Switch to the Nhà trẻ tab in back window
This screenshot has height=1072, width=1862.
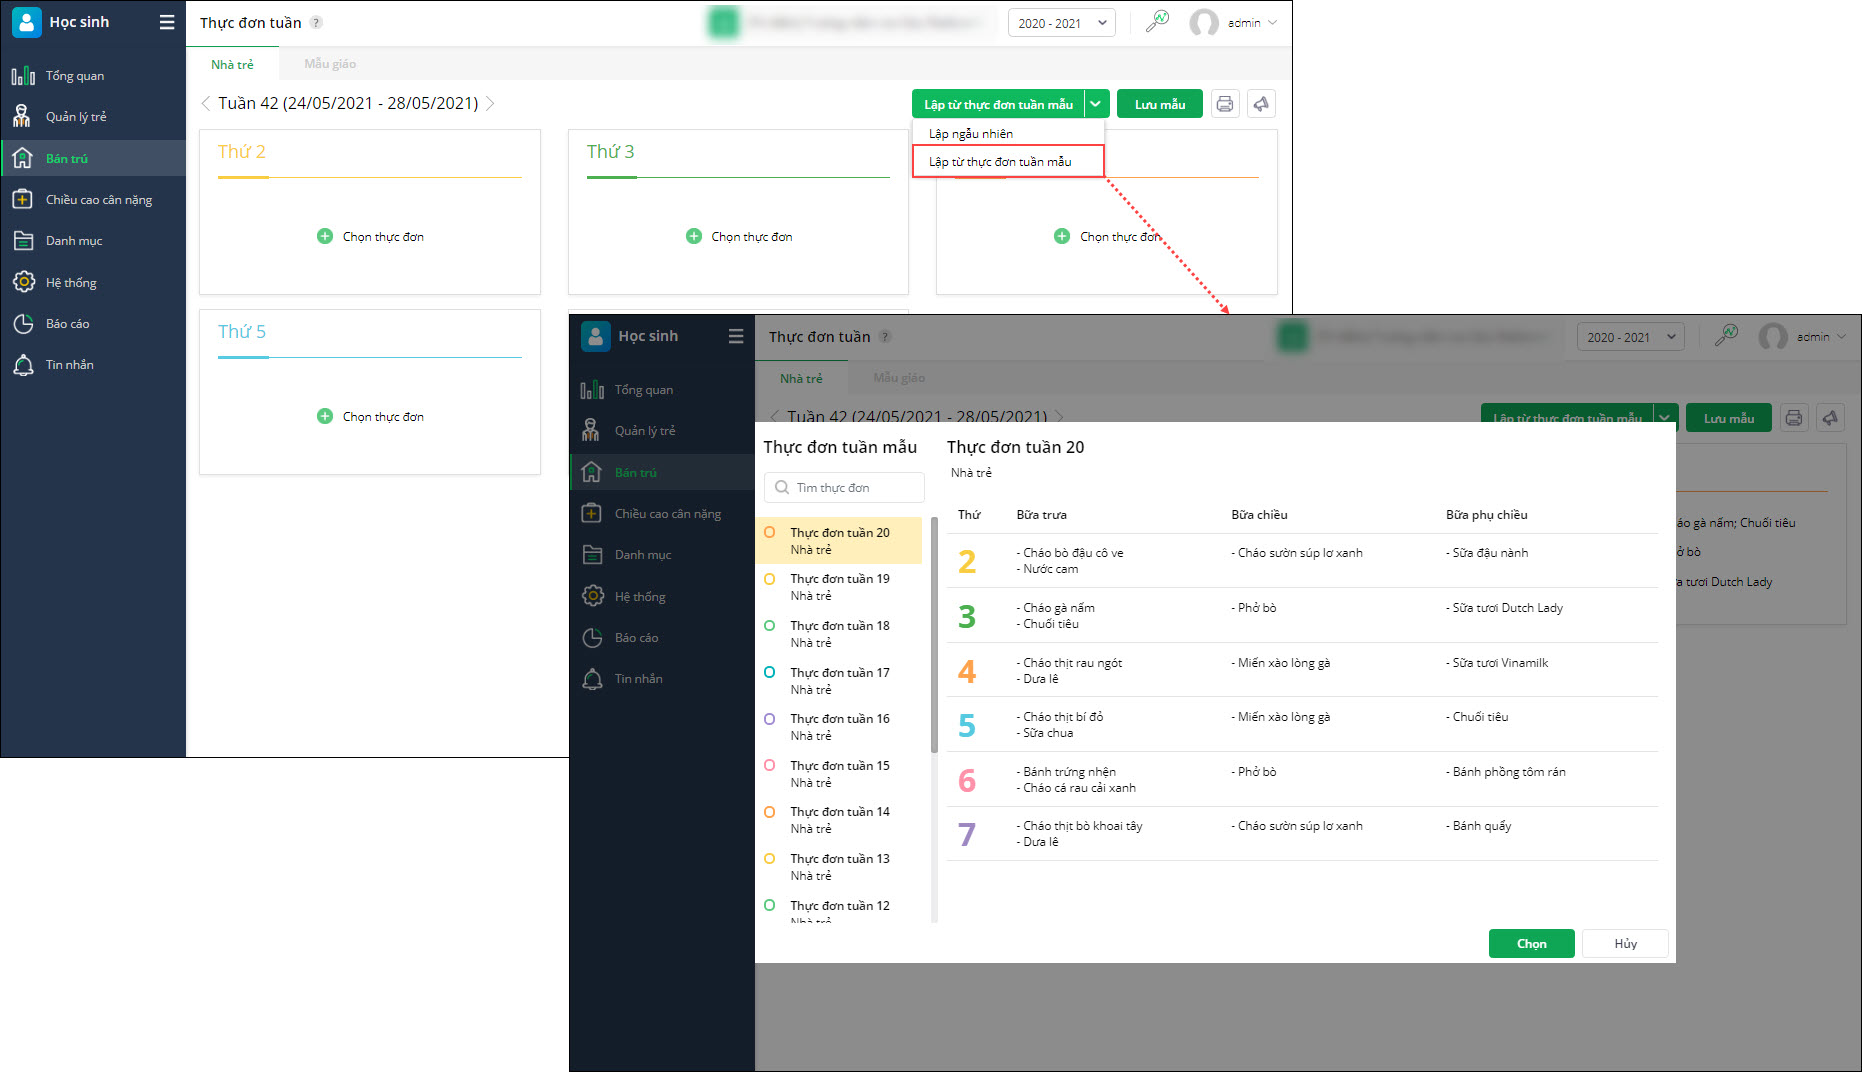click(x=232, y=64)
